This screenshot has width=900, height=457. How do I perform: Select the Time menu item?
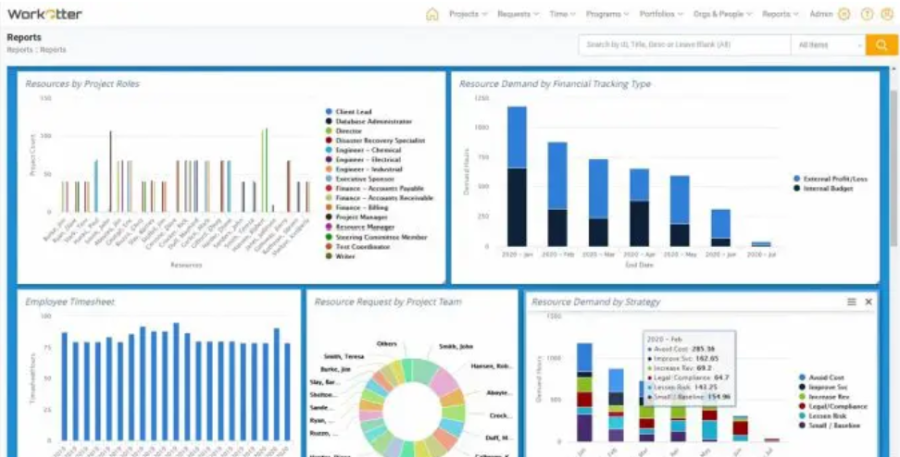point(561,14)
